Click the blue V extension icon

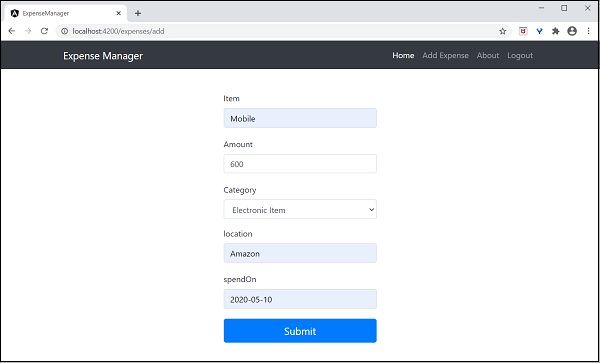[540, 31]
